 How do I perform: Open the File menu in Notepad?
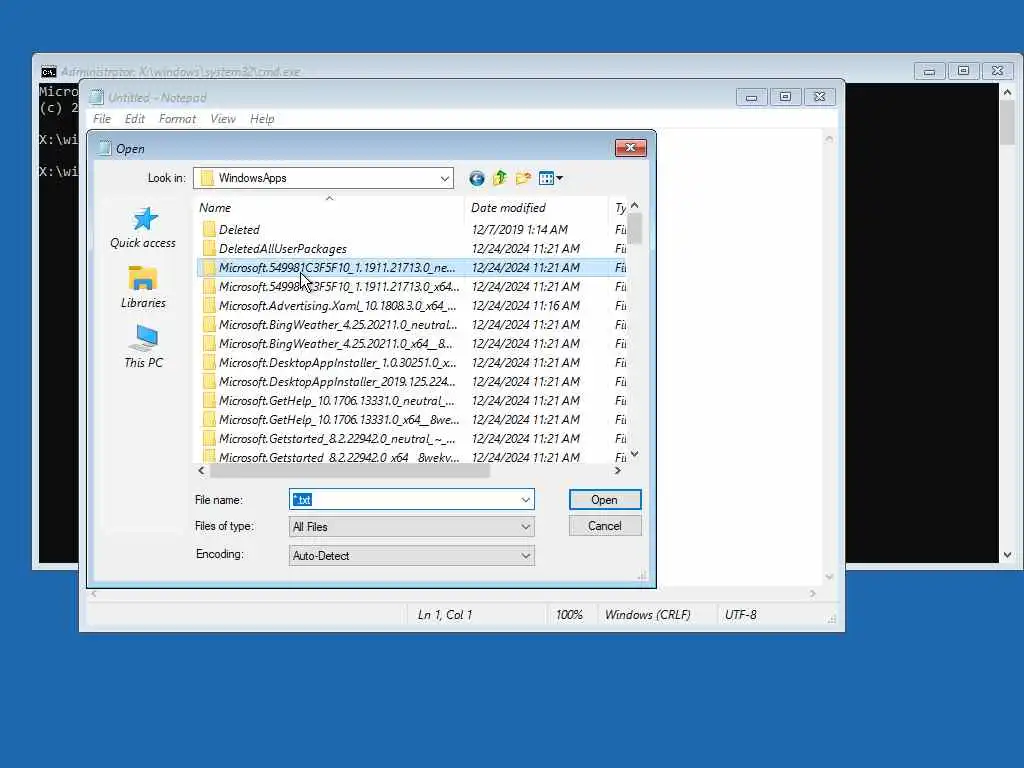[x=102, y=119]
